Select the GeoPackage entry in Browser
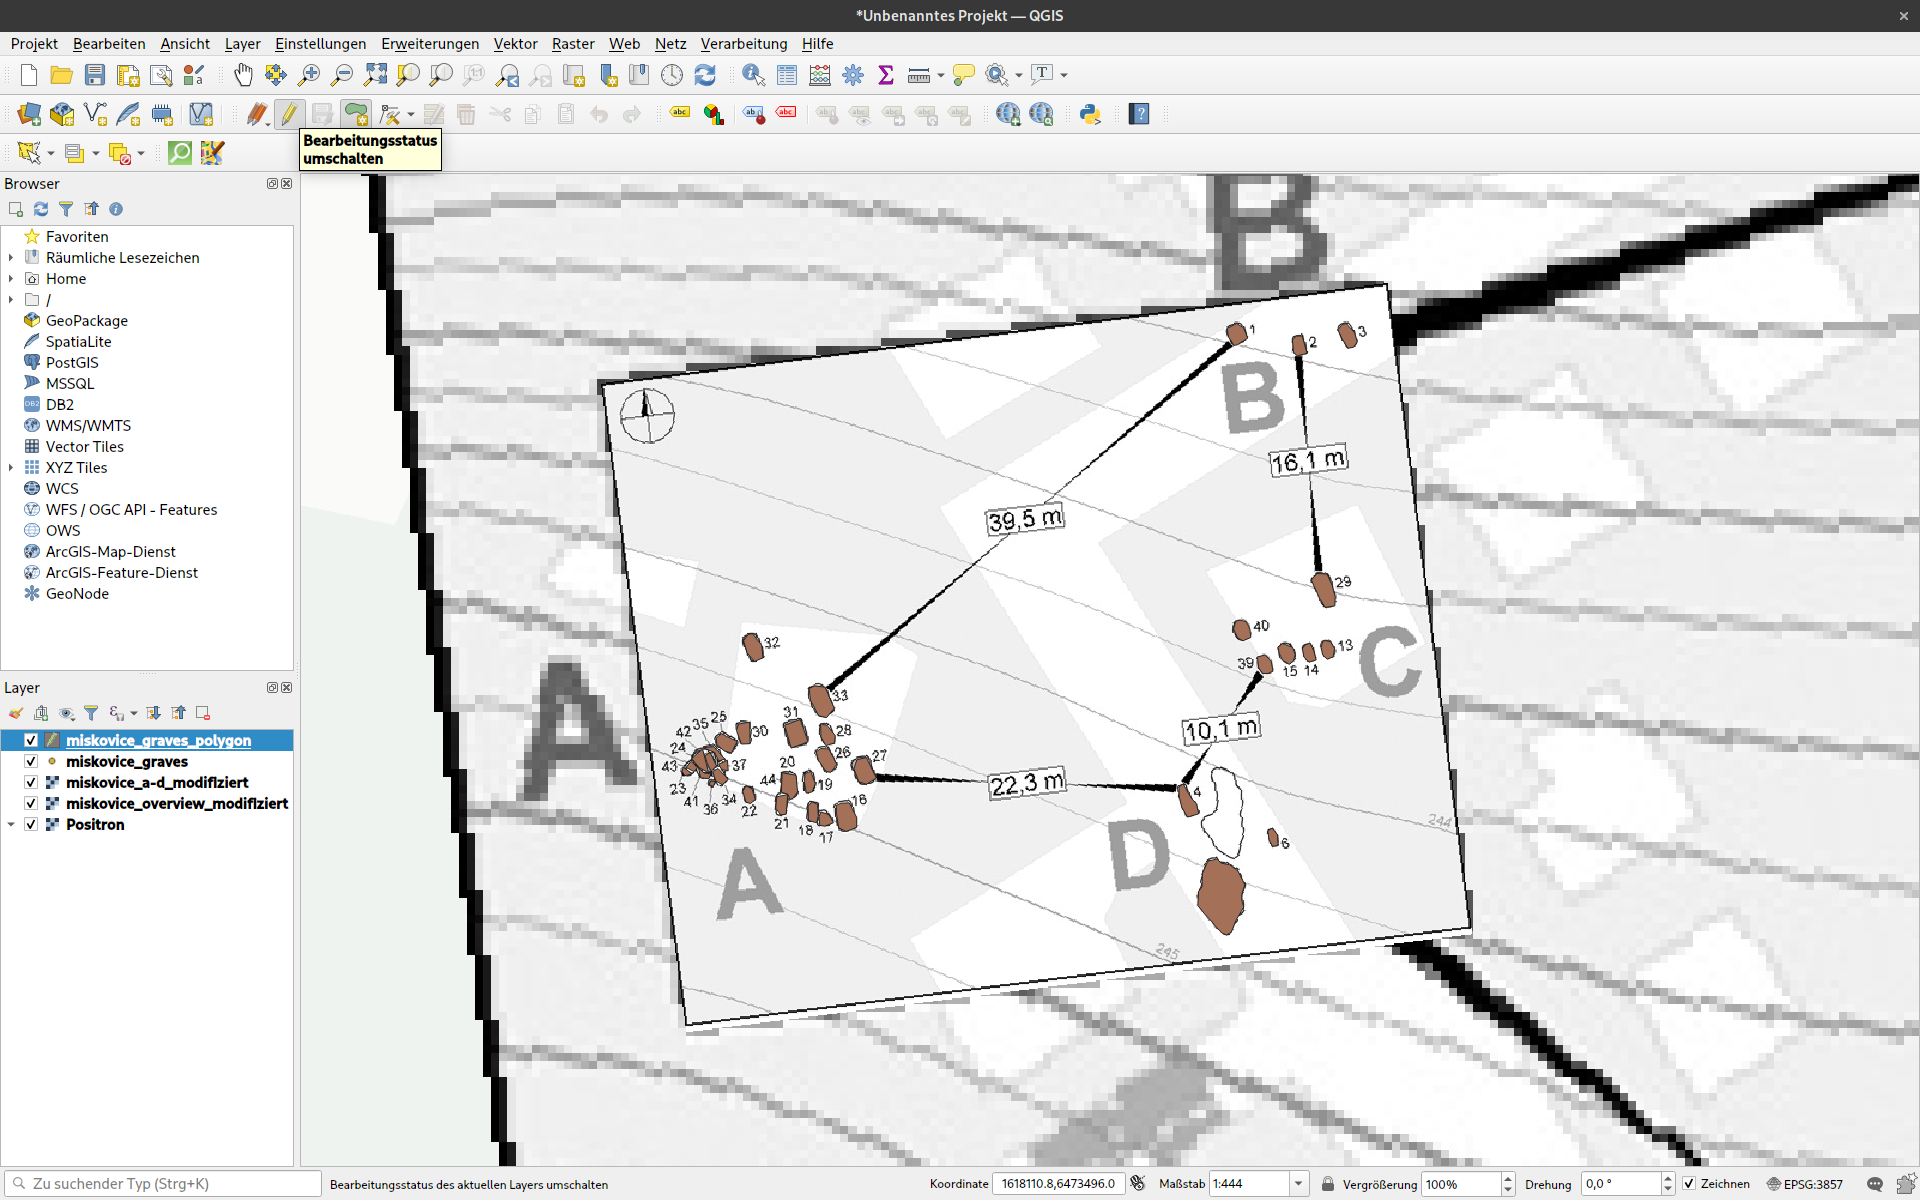This screenshot has width=1920, height=1200. 87,321
